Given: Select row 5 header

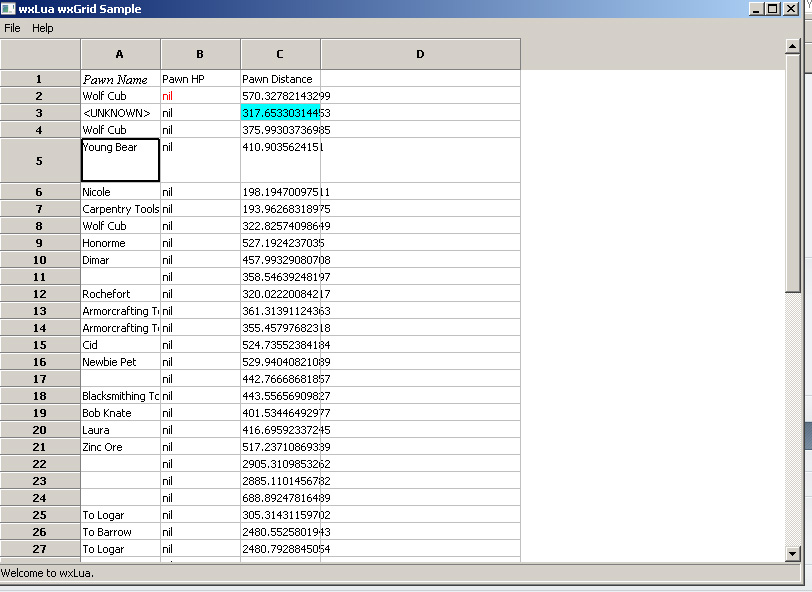Looking at the screenshot, I should [x=40, y=160].
